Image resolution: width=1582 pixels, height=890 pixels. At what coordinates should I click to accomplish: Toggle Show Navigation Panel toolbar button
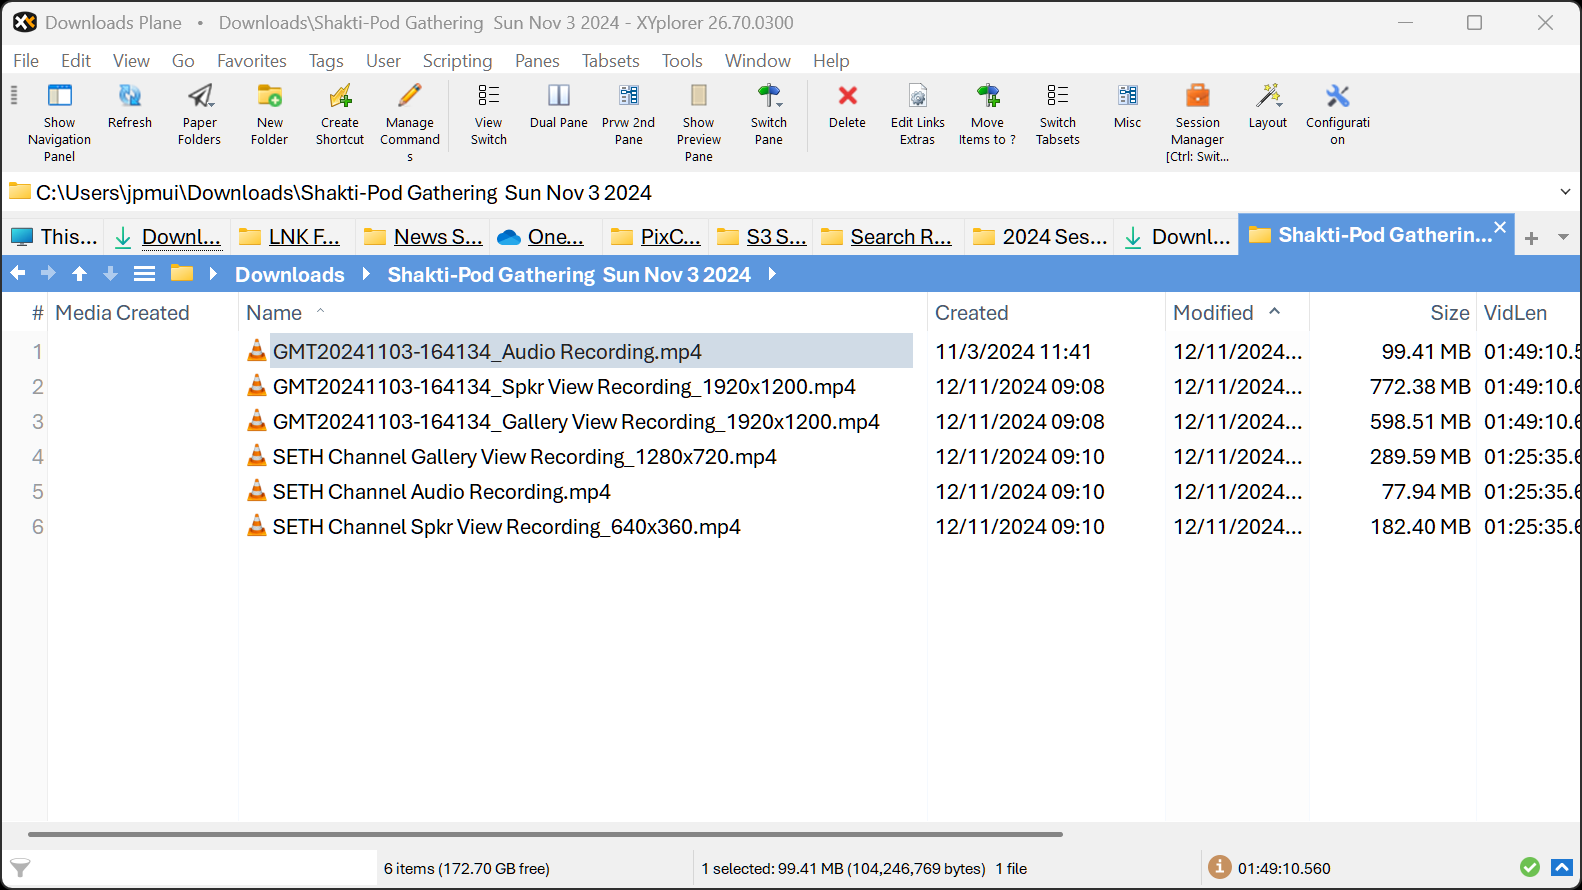pos(59,122)
